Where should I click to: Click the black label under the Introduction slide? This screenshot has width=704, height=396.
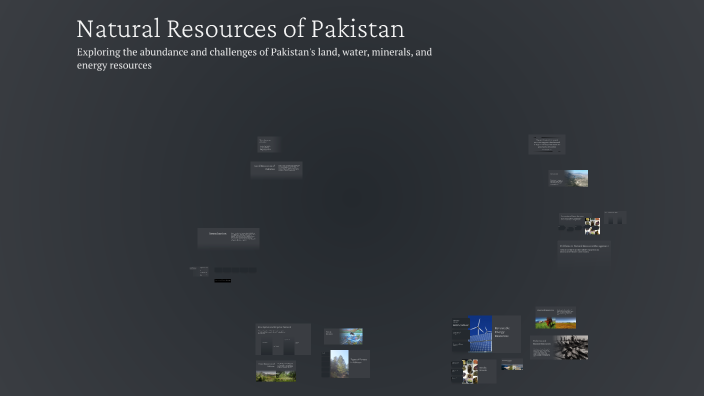point(223,281)
